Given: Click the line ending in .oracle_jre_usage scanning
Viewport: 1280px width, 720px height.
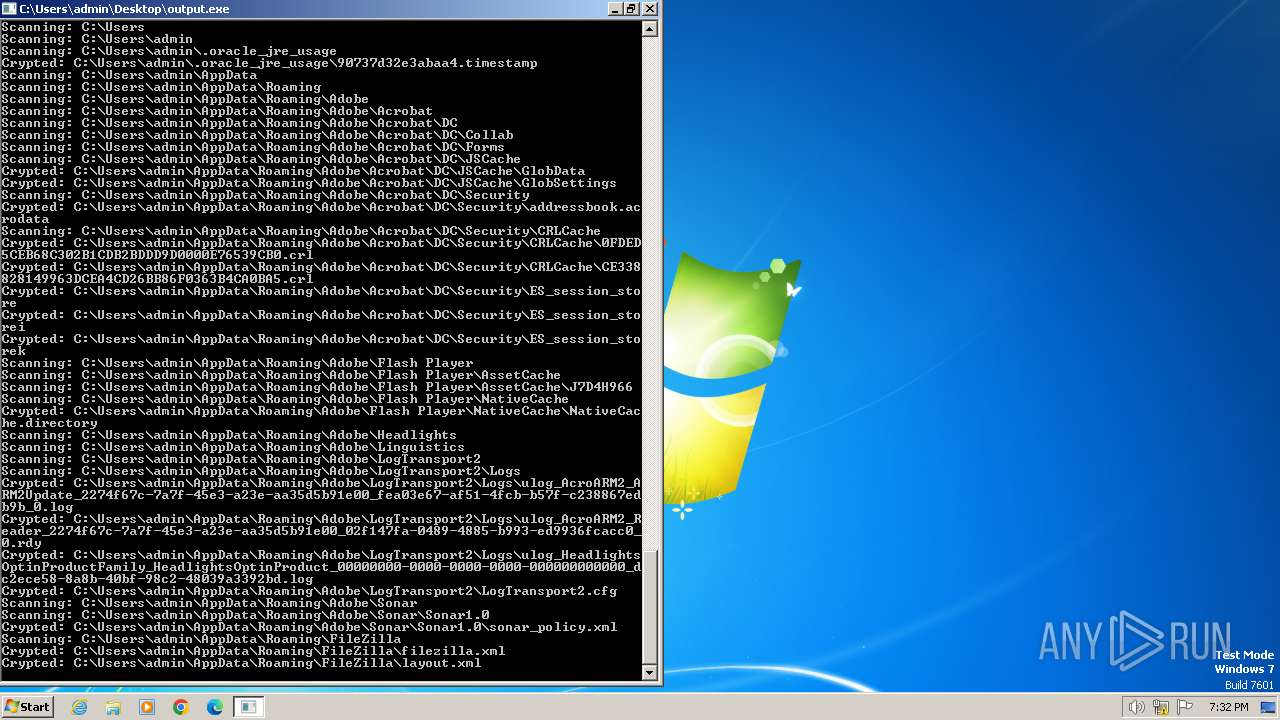Looking at the screenshot, I should pos(169,51).
